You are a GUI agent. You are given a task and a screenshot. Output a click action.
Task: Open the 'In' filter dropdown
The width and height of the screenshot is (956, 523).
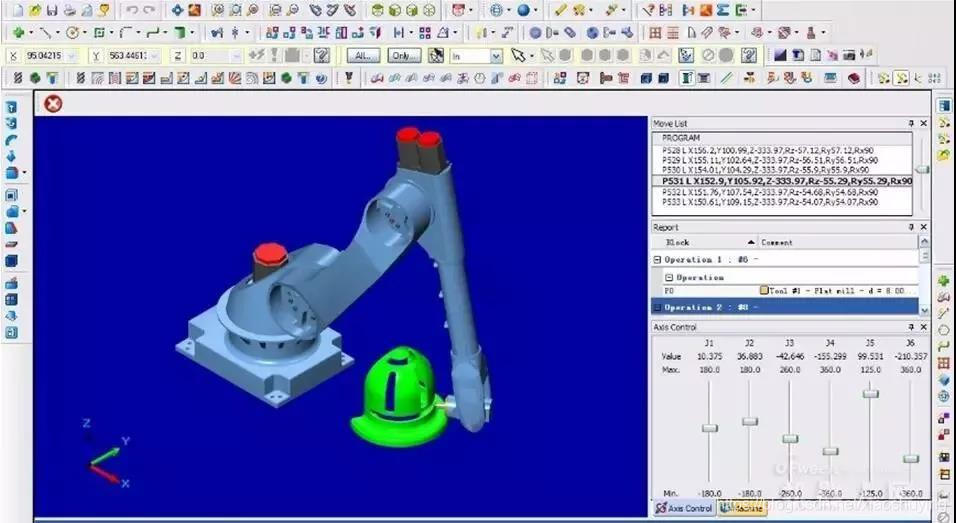coord(496,56)
